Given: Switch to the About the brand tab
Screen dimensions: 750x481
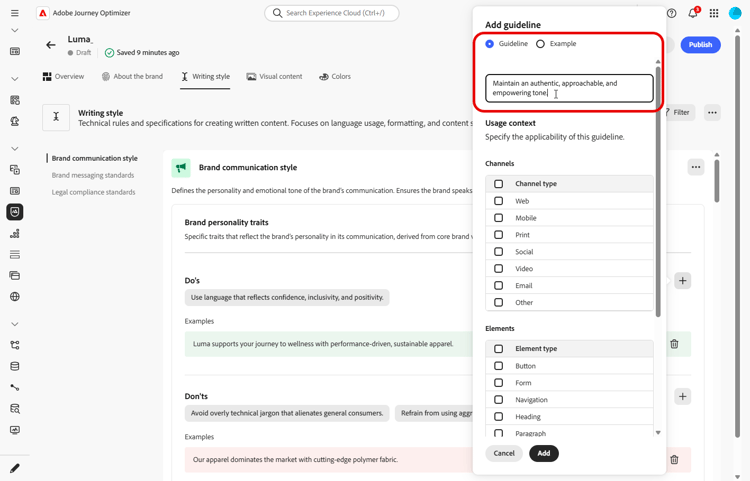Looking at the screenshot, I should pos(132,77).
